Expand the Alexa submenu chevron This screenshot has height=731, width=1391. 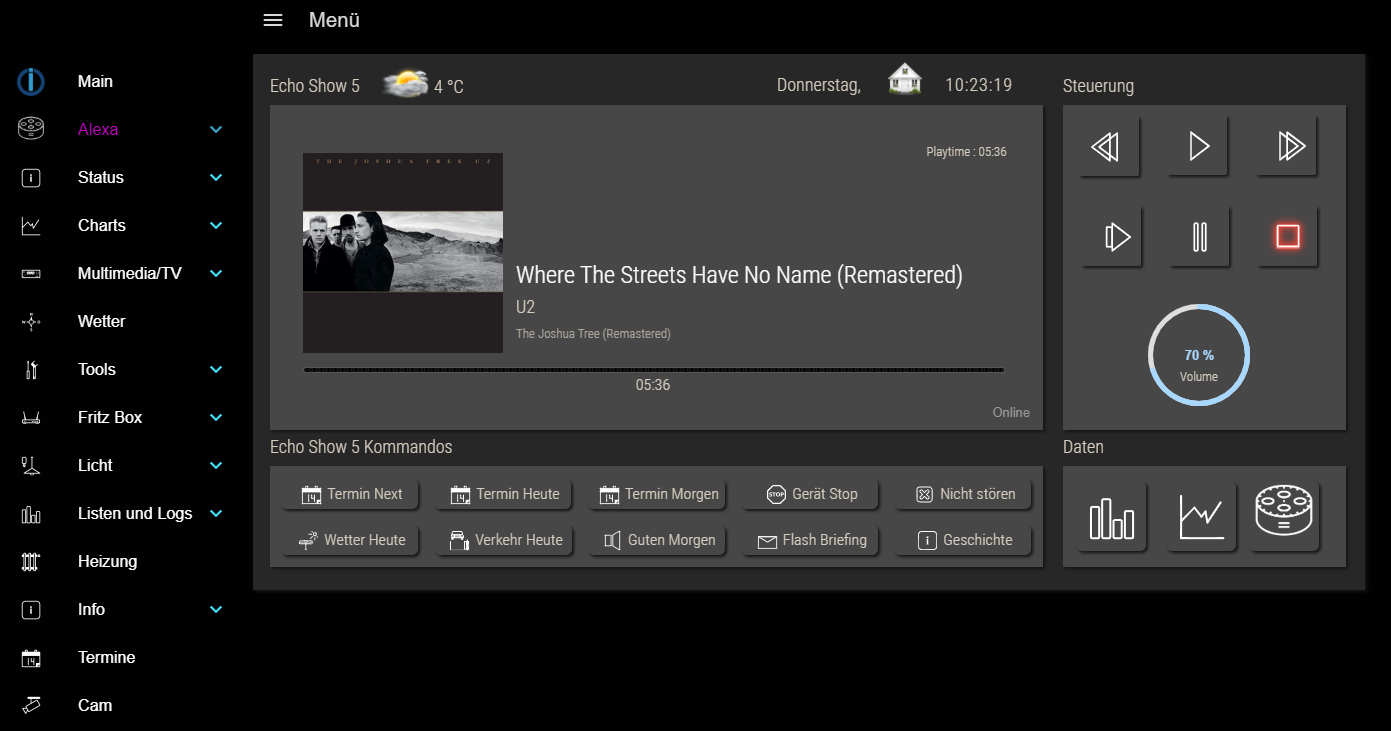[x=216, y=130]
